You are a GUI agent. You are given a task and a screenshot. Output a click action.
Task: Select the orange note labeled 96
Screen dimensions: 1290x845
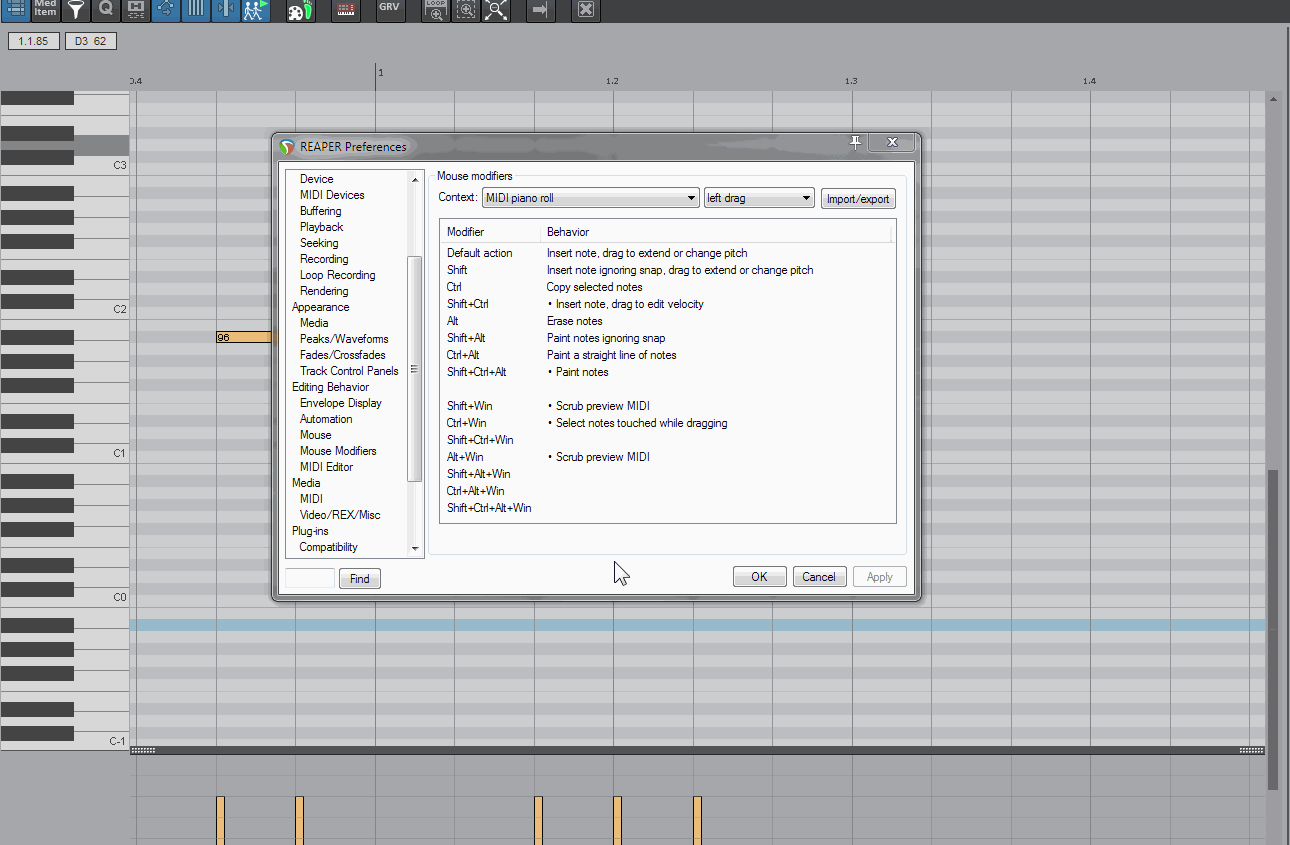coord(244,337)
